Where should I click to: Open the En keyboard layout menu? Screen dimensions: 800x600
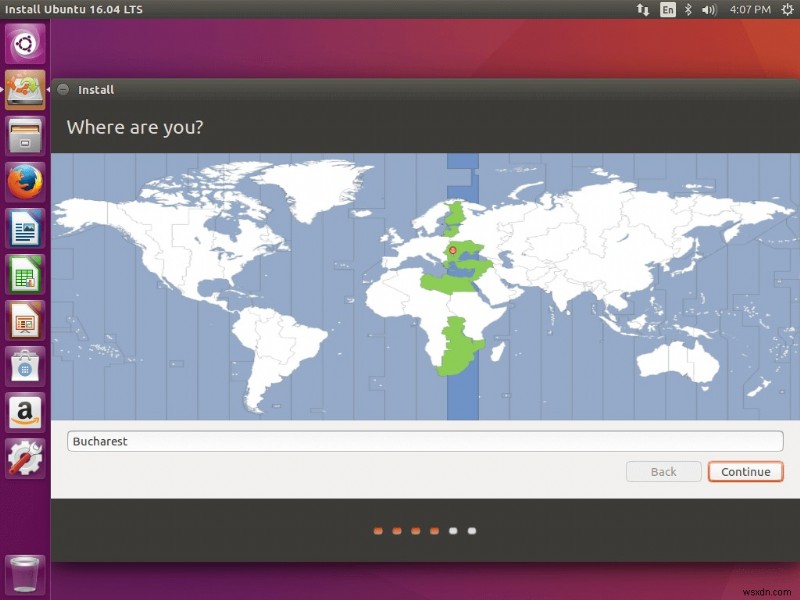click(667, 10)
